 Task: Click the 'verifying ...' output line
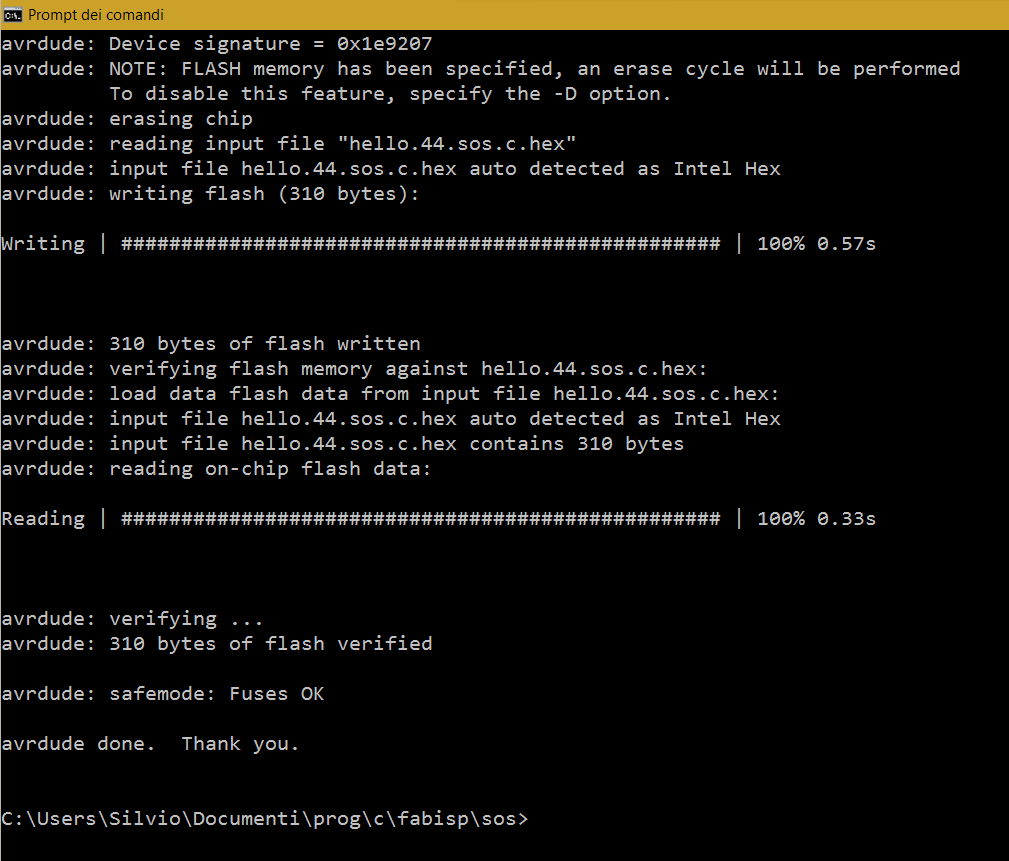[x=133, y=619]
